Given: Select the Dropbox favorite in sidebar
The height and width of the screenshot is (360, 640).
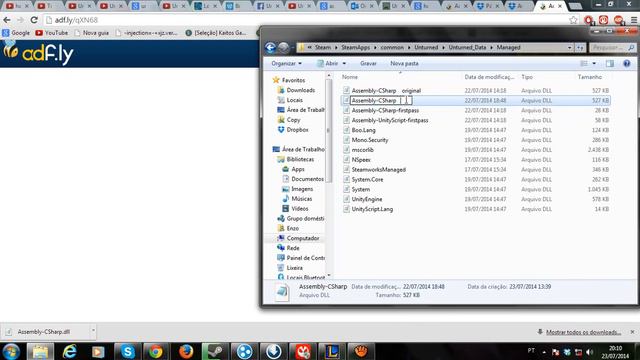Looking at the screenshot, I should coord(297,130).
